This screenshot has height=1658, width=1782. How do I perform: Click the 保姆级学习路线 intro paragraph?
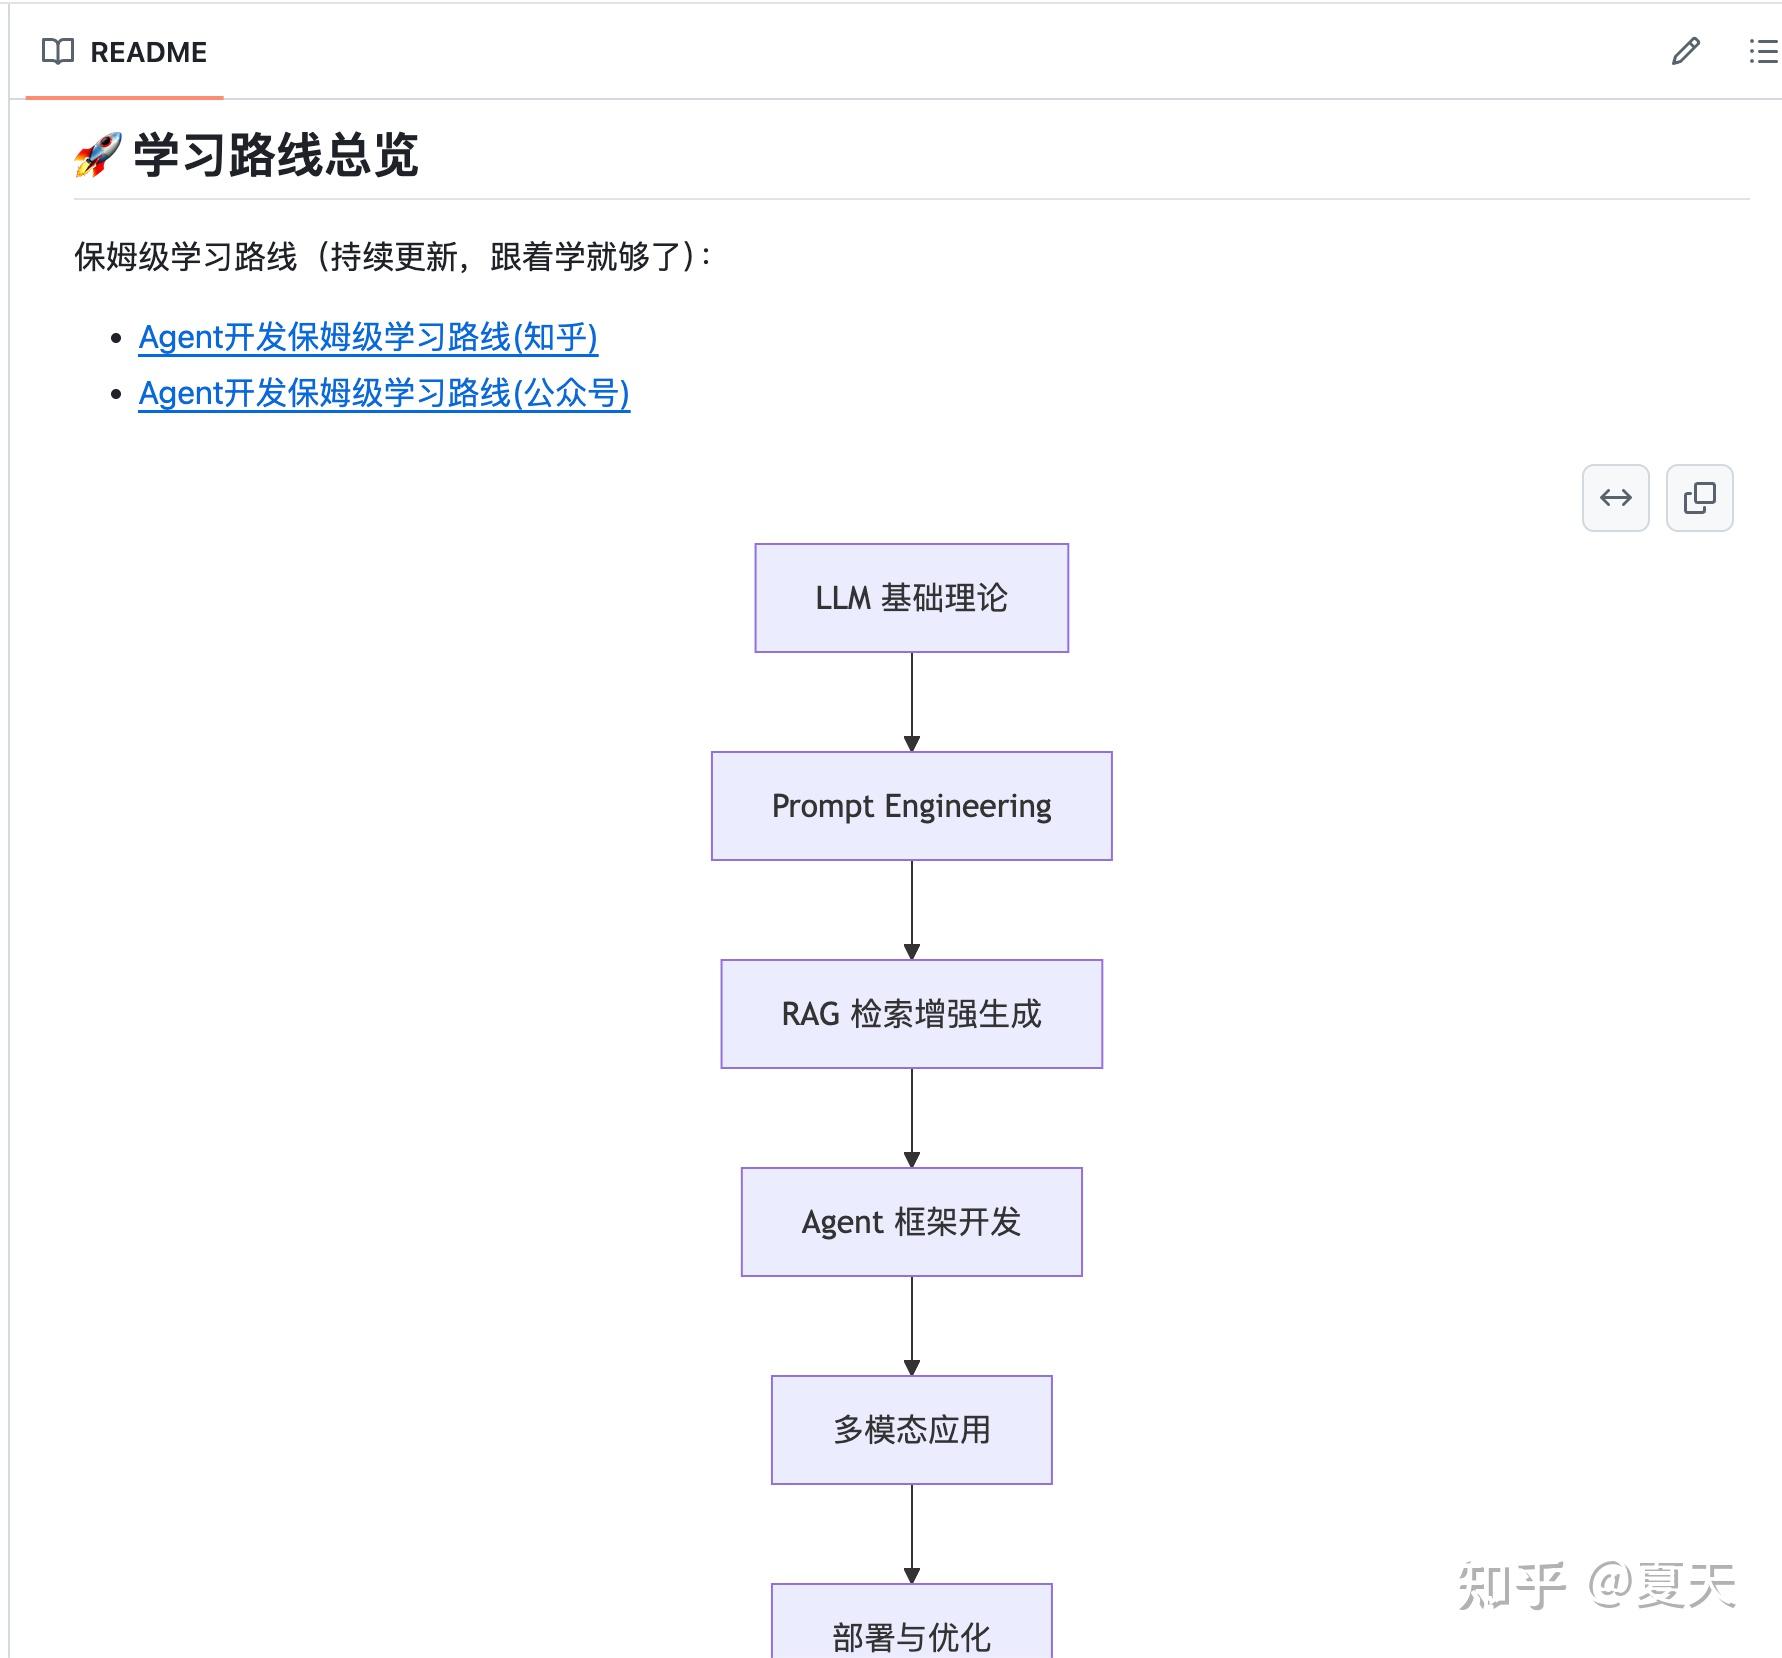(393, 257)
